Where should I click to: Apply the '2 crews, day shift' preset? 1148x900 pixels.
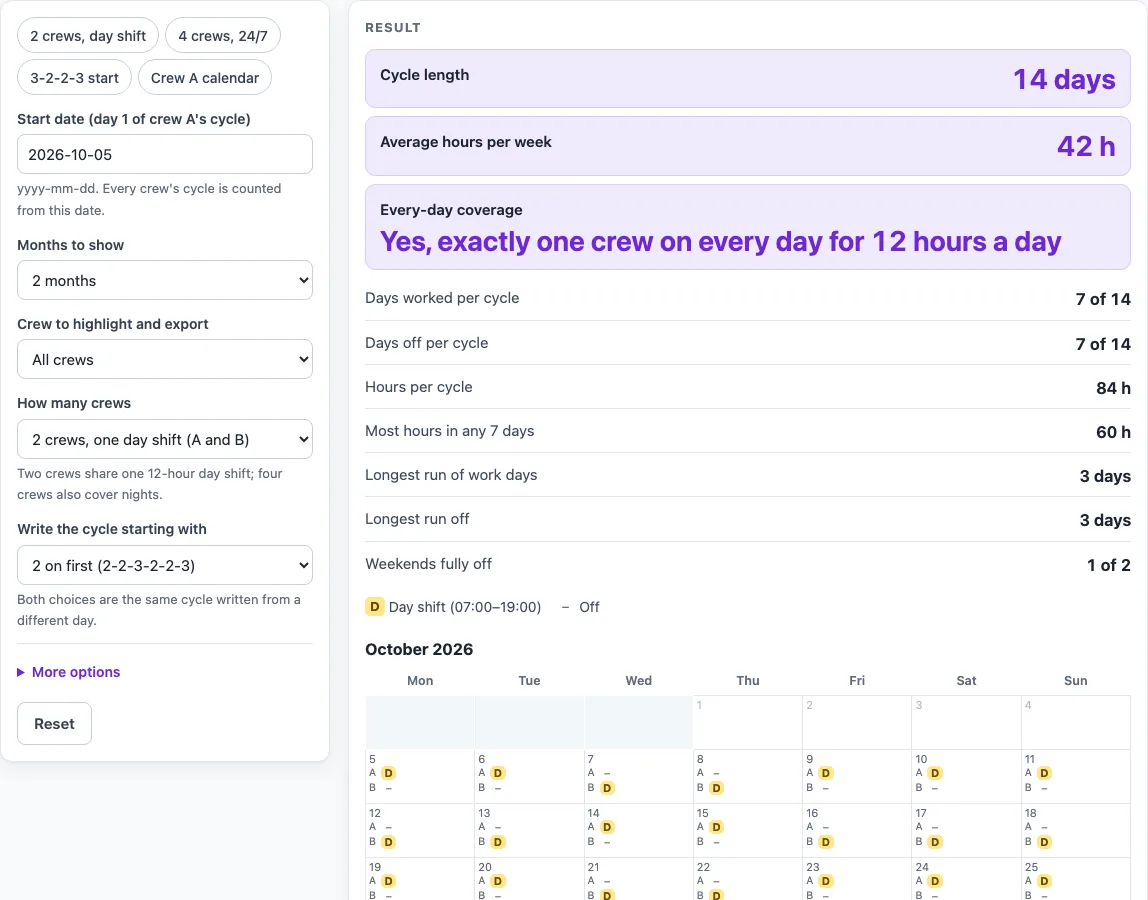coord(88,36)
